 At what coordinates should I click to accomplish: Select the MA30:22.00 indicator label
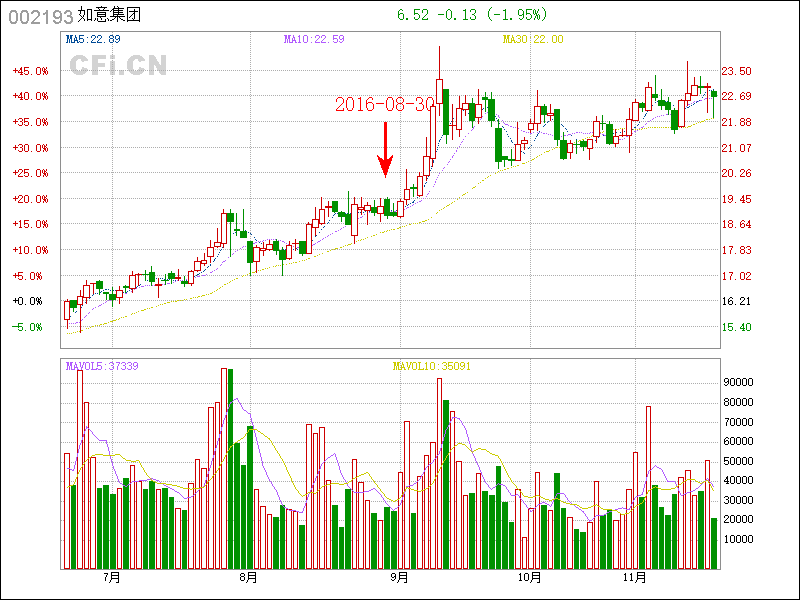click(x=533, y=39)
